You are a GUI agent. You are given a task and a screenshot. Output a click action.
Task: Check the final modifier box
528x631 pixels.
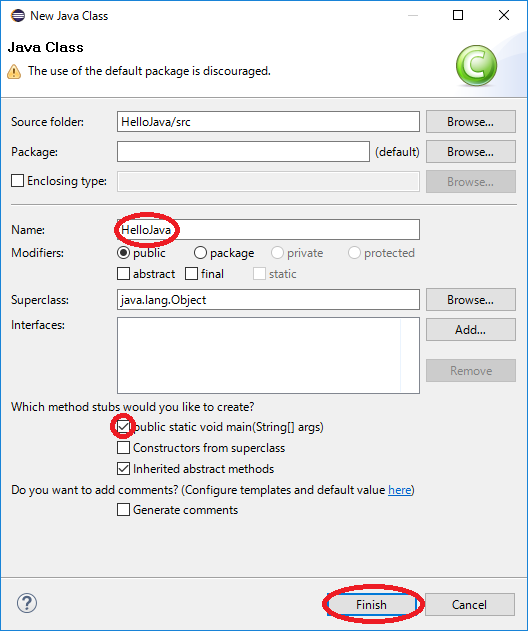pos(191,274)
